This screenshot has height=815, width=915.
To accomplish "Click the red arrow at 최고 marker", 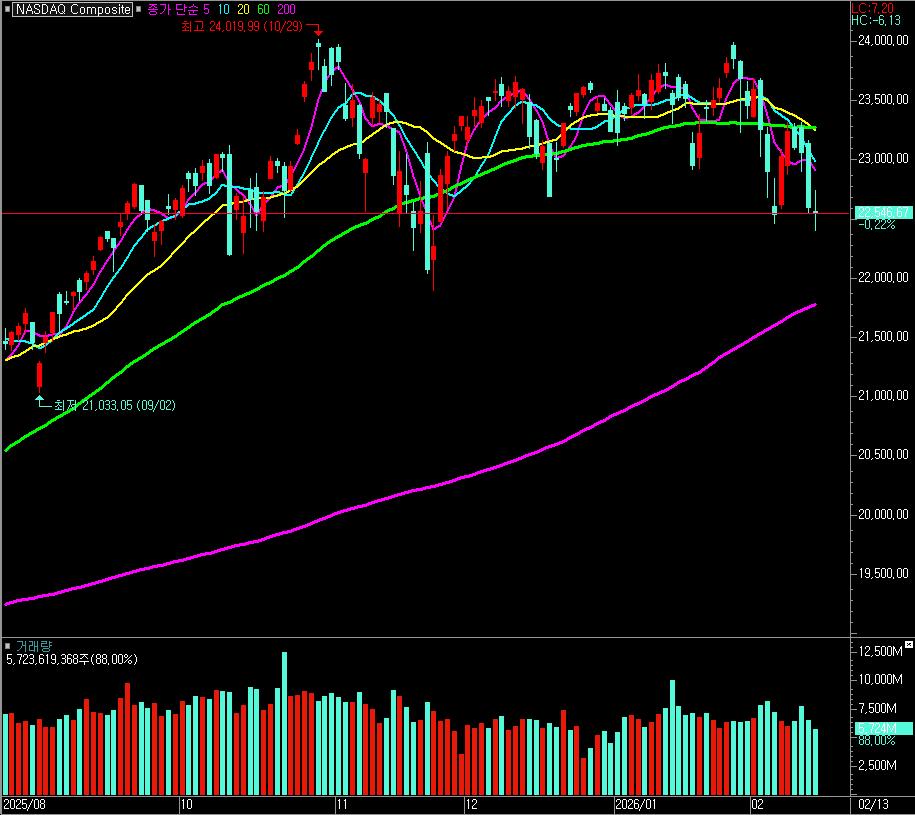I will point(315,30).
